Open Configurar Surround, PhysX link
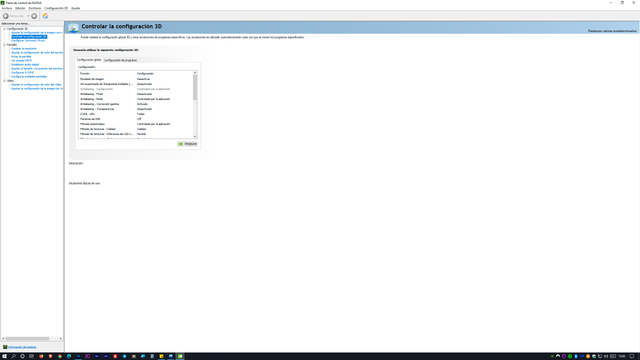The width and height of the screenshot is (640, 360). tap(28, 41)
